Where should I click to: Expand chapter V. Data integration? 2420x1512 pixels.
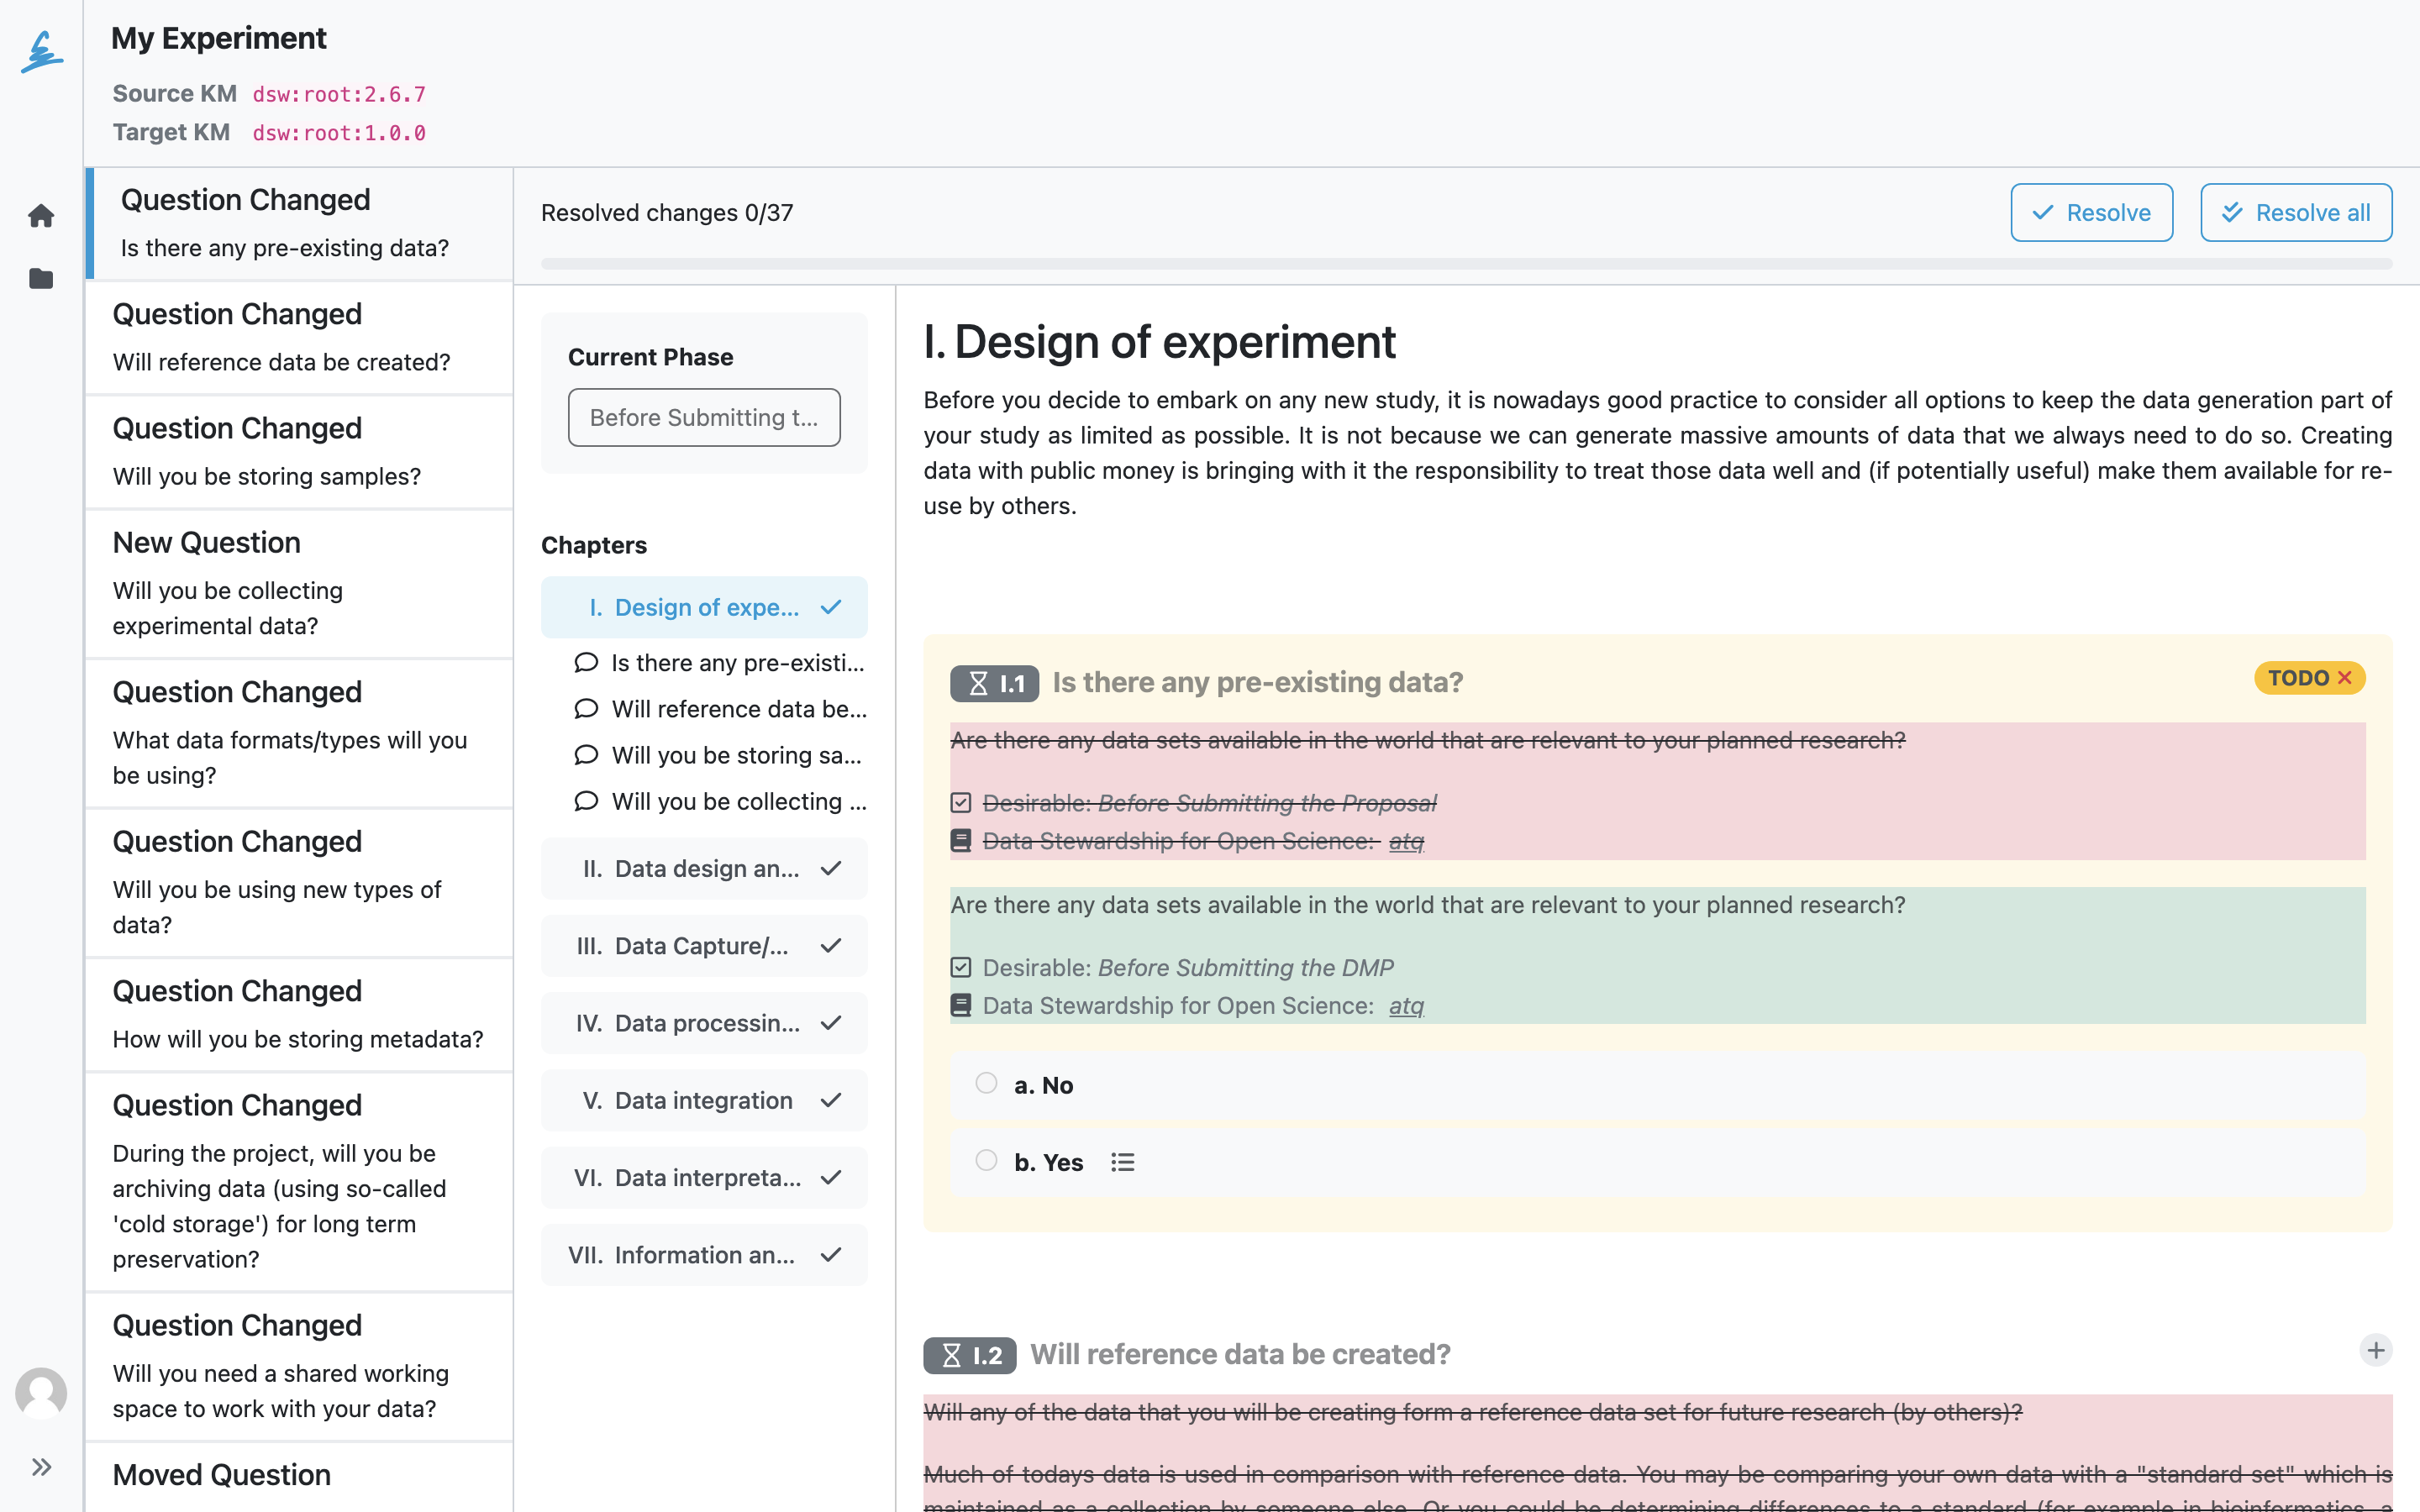pos(704,1100)
